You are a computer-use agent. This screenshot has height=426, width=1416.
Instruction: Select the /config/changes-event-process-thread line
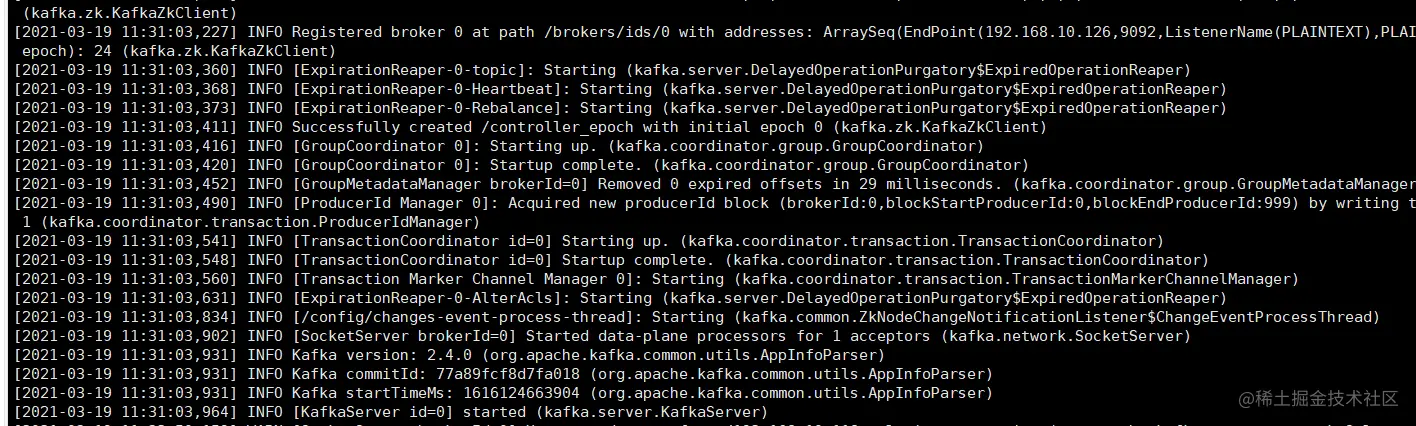tap(697, 317)
